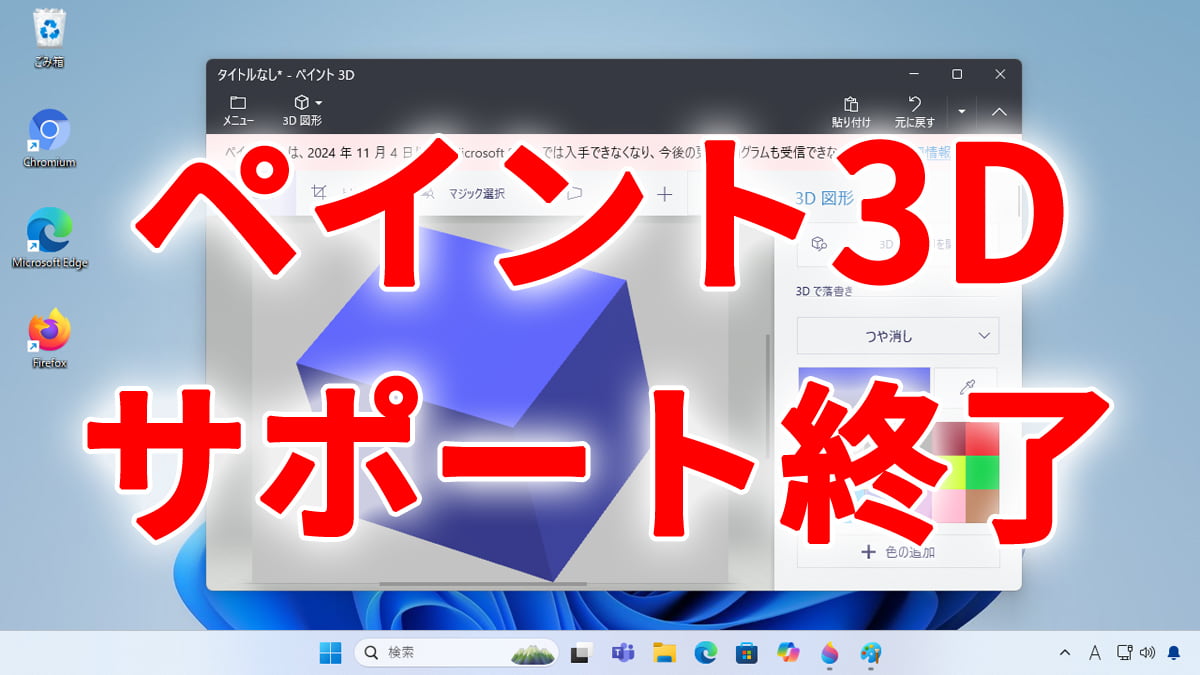This screenshot has width=1200, height=675.
Task: Open the つや消し material dropdown
Action: coord(898,336)
